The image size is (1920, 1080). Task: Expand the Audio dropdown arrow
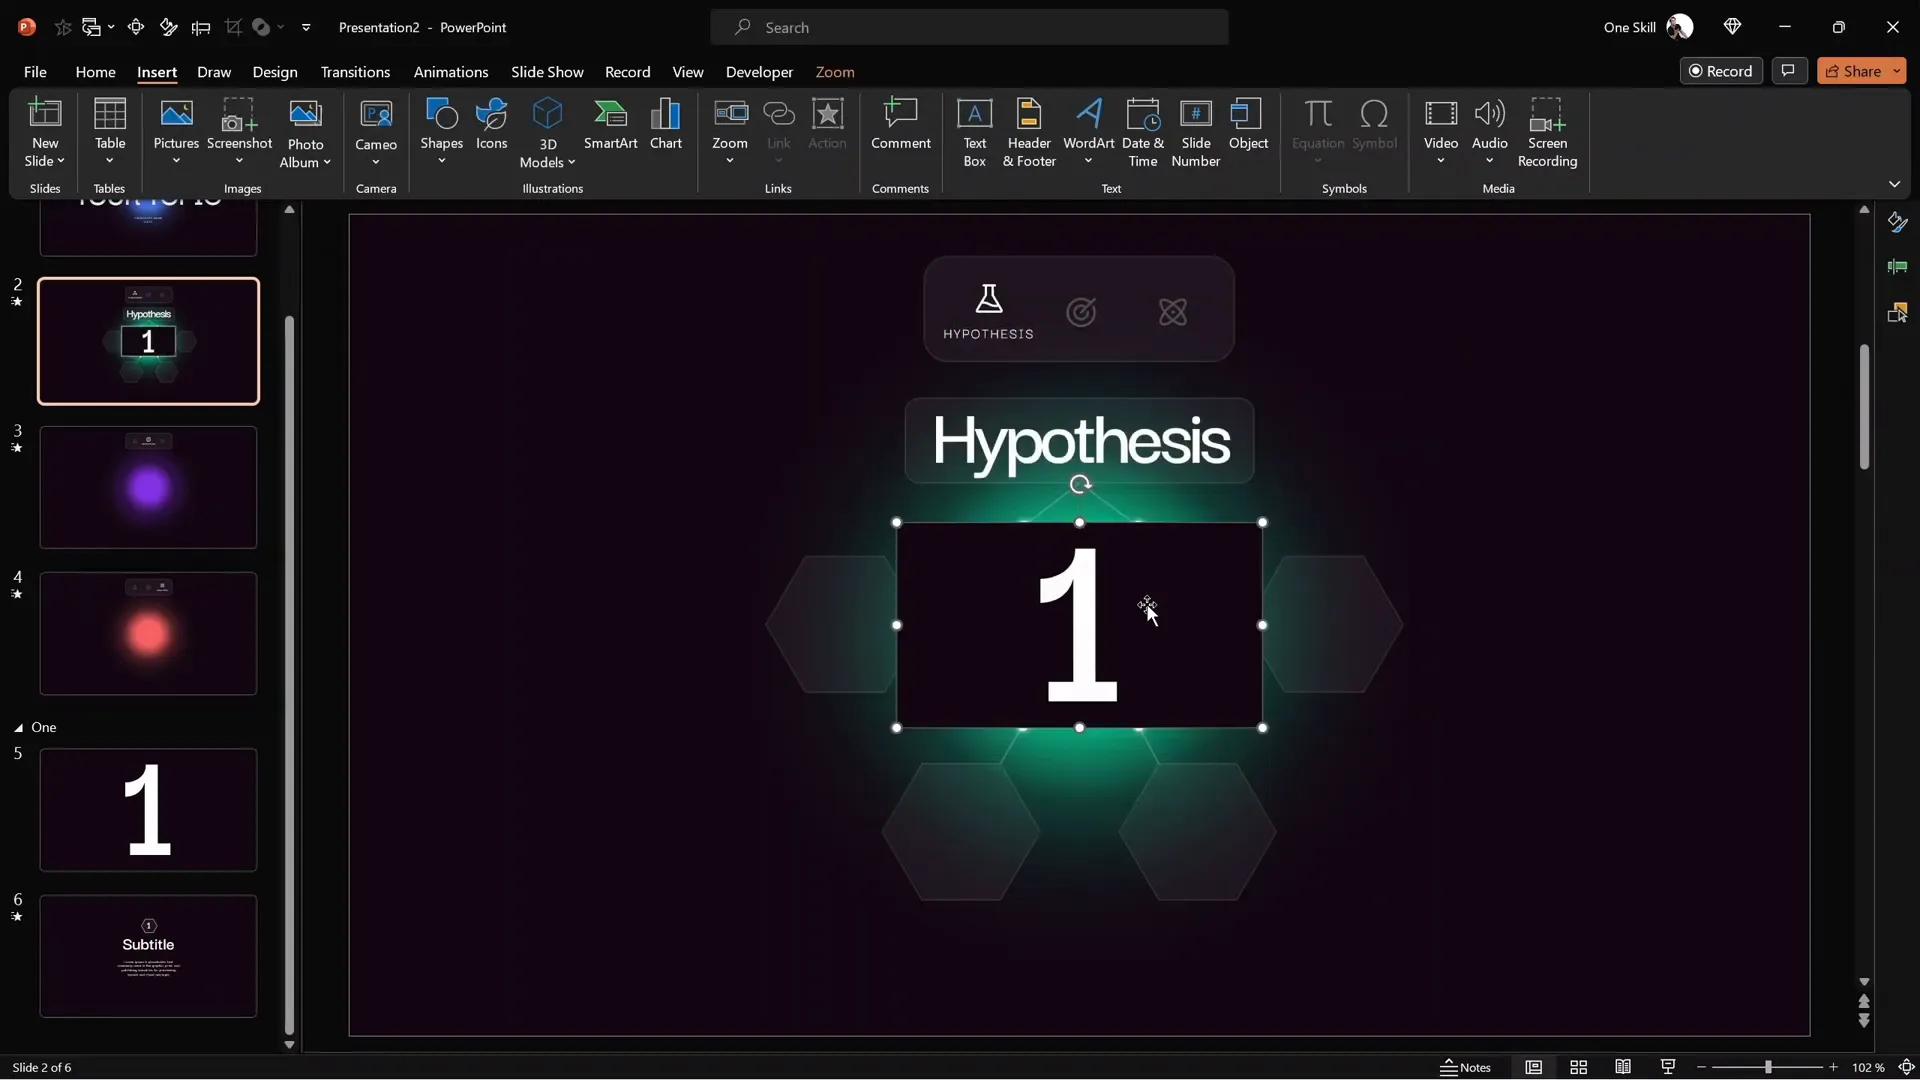click(x=1489, y=161)
